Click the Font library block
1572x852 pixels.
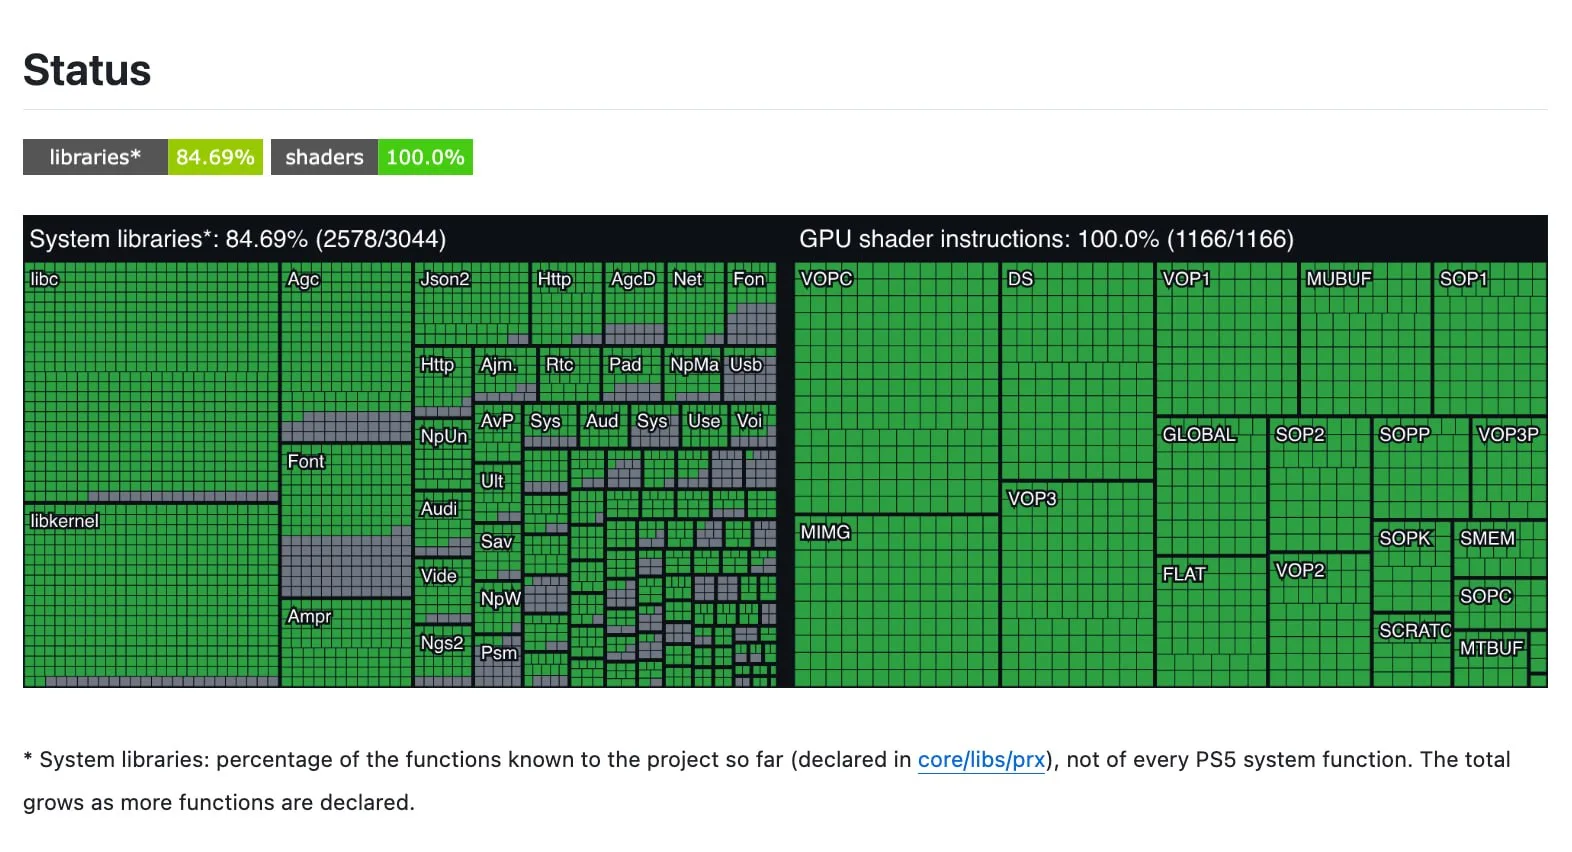click(x=346, y=521)
